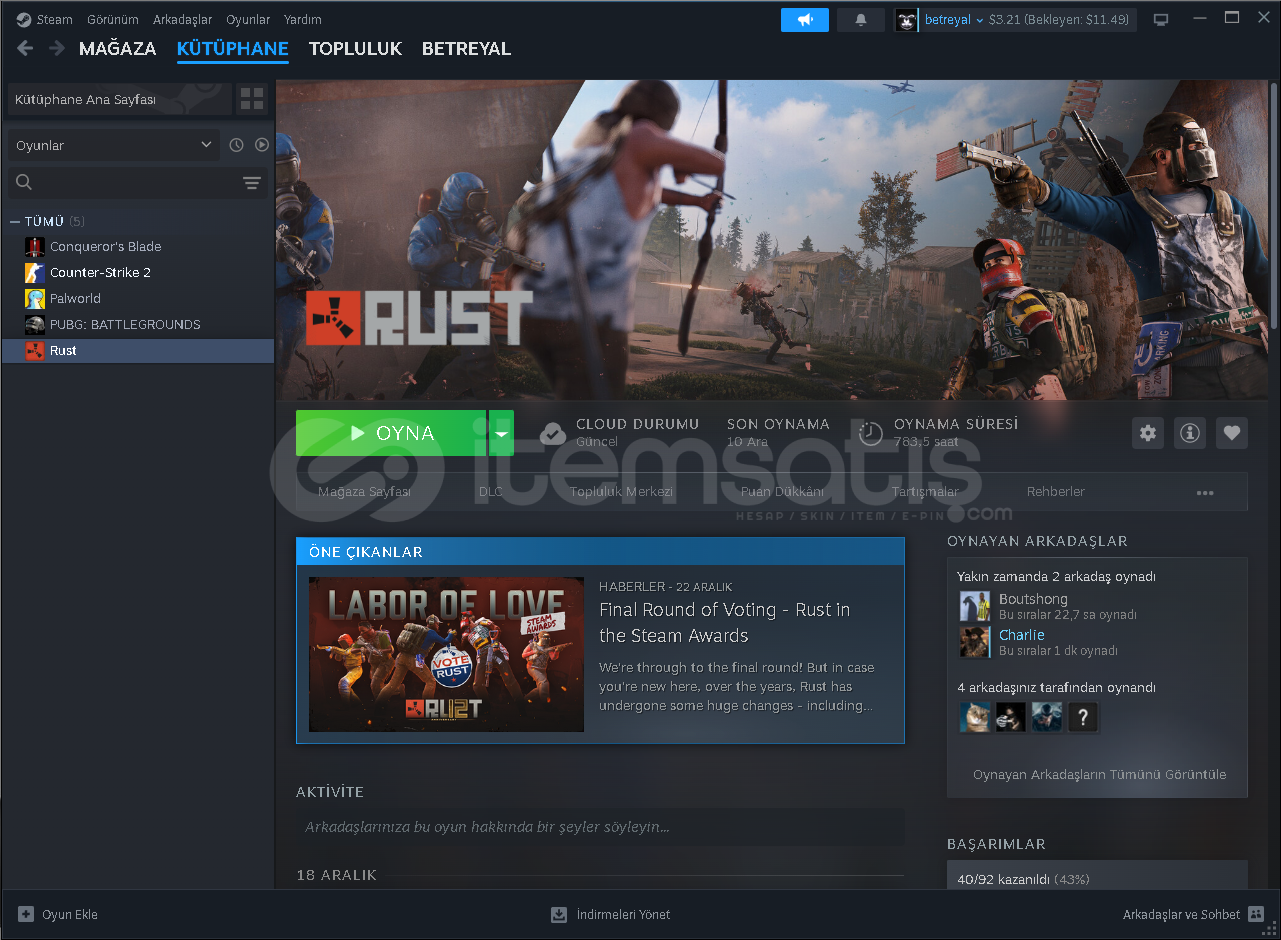
Task: Open advanced library filter options icon
Action: pos(252,182)
